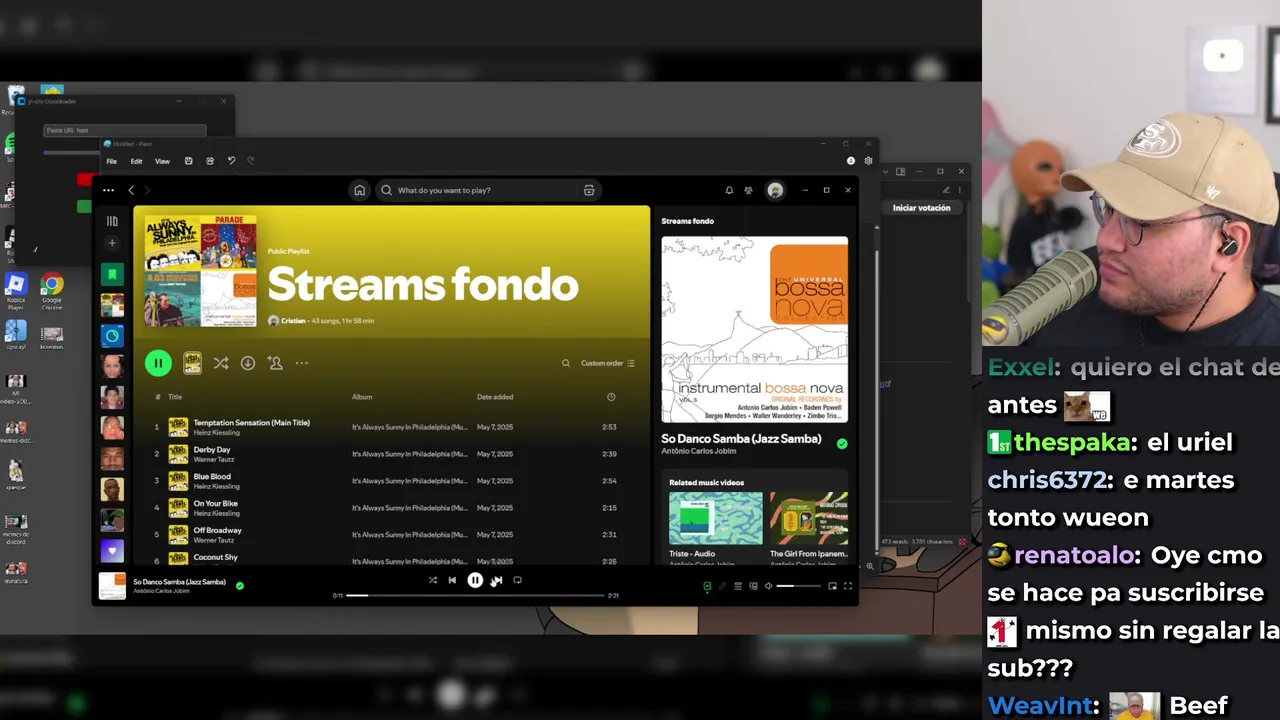The height and width of the screenshot is (720, 1280).
Task: Sort by duration clock column icon
Action: click(x=611, y=397)
